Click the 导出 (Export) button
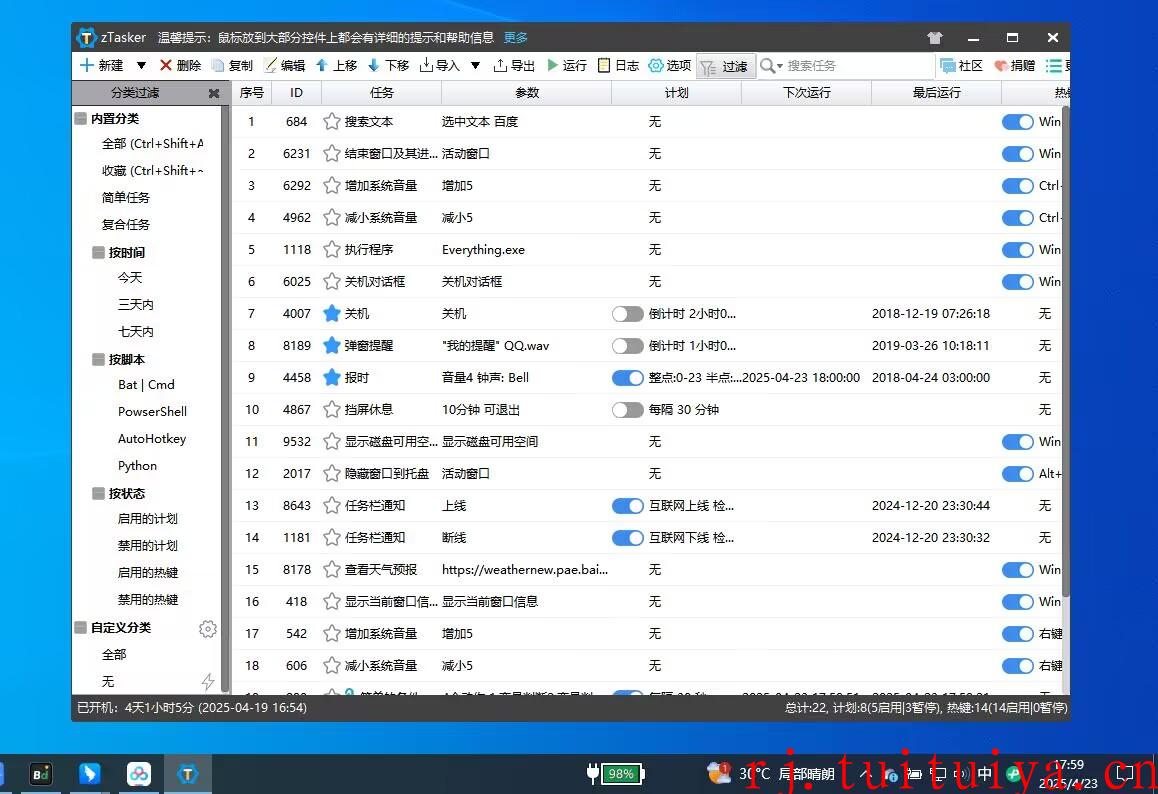The image size is (1158, 794). (514, 66)
